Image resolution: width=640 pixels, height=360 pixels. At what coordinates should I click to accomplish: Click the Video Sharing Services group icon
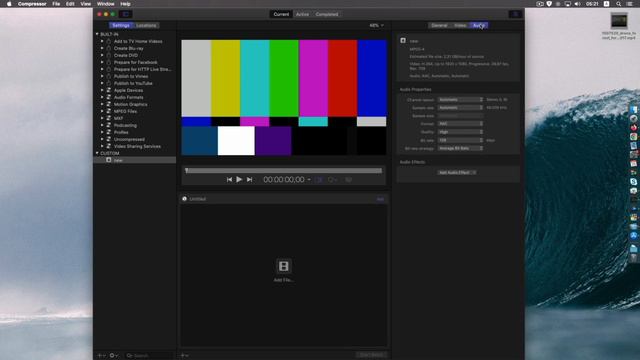(109, 146)
